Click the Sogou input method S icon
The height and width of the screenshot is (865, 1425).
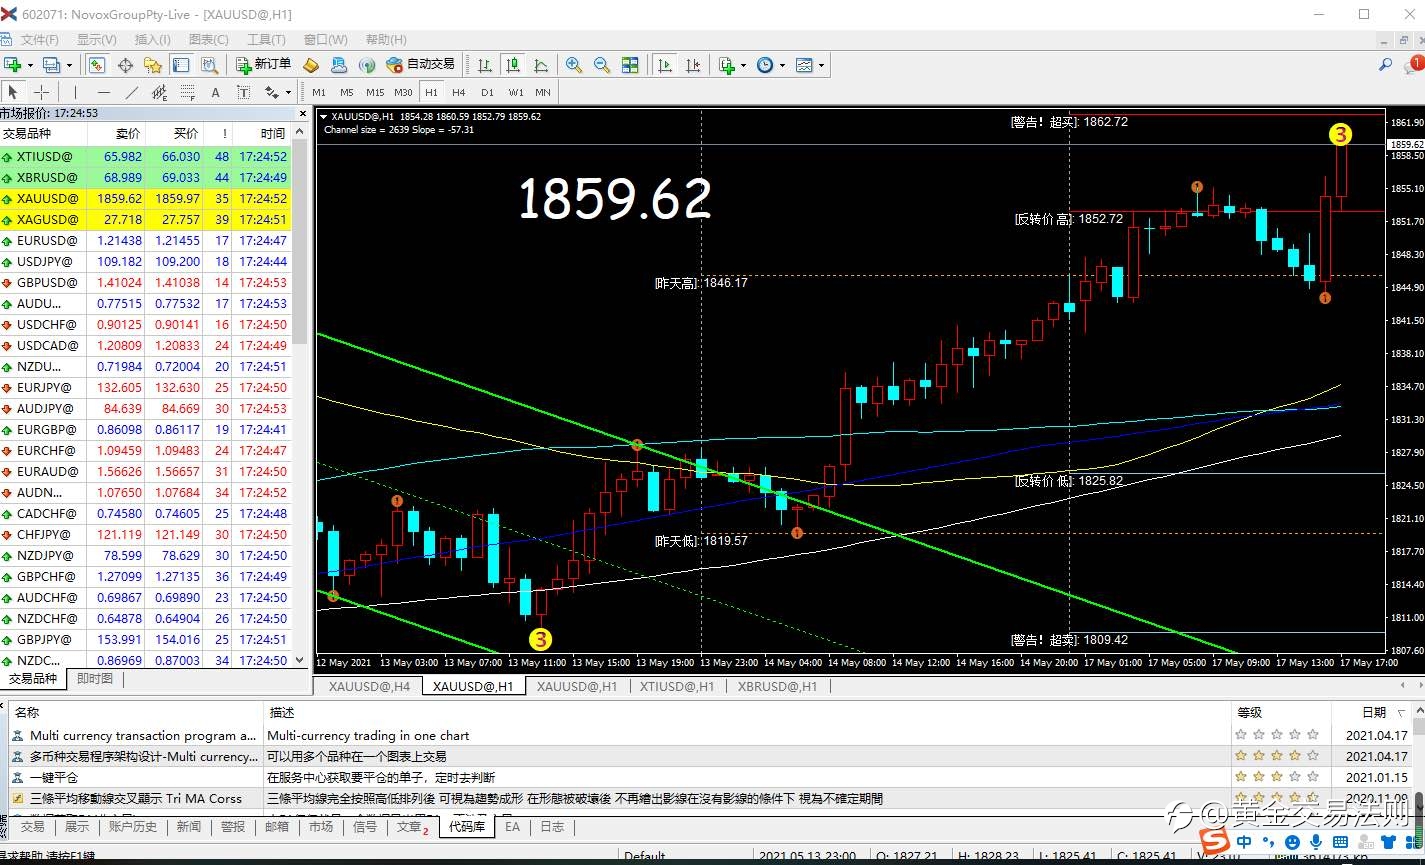coord(1213,840)
